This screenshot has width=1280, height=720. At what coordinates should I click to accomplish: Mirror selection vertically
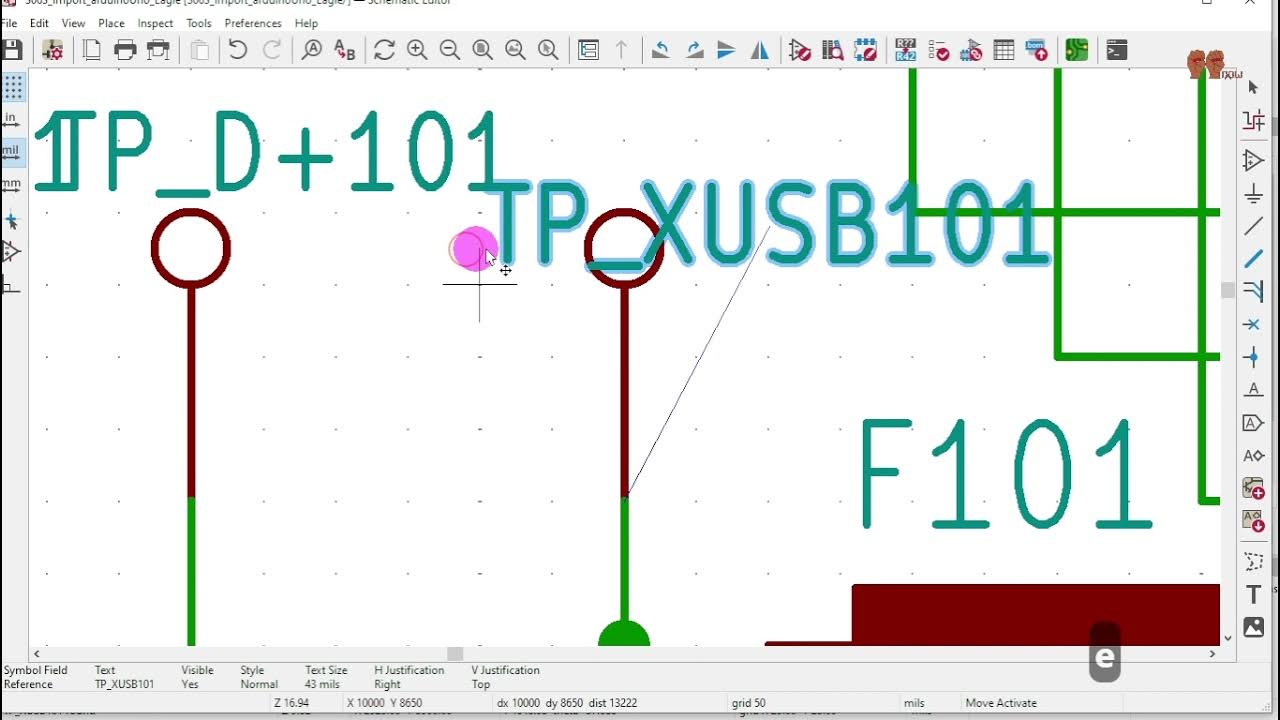[727, 50]
